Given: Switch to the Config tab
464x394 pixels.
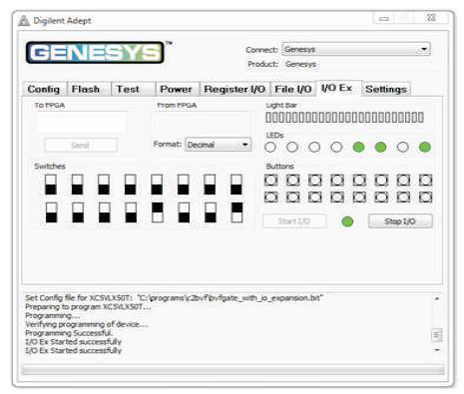Looking at the screenshot, I should click(x=45, y=89).
